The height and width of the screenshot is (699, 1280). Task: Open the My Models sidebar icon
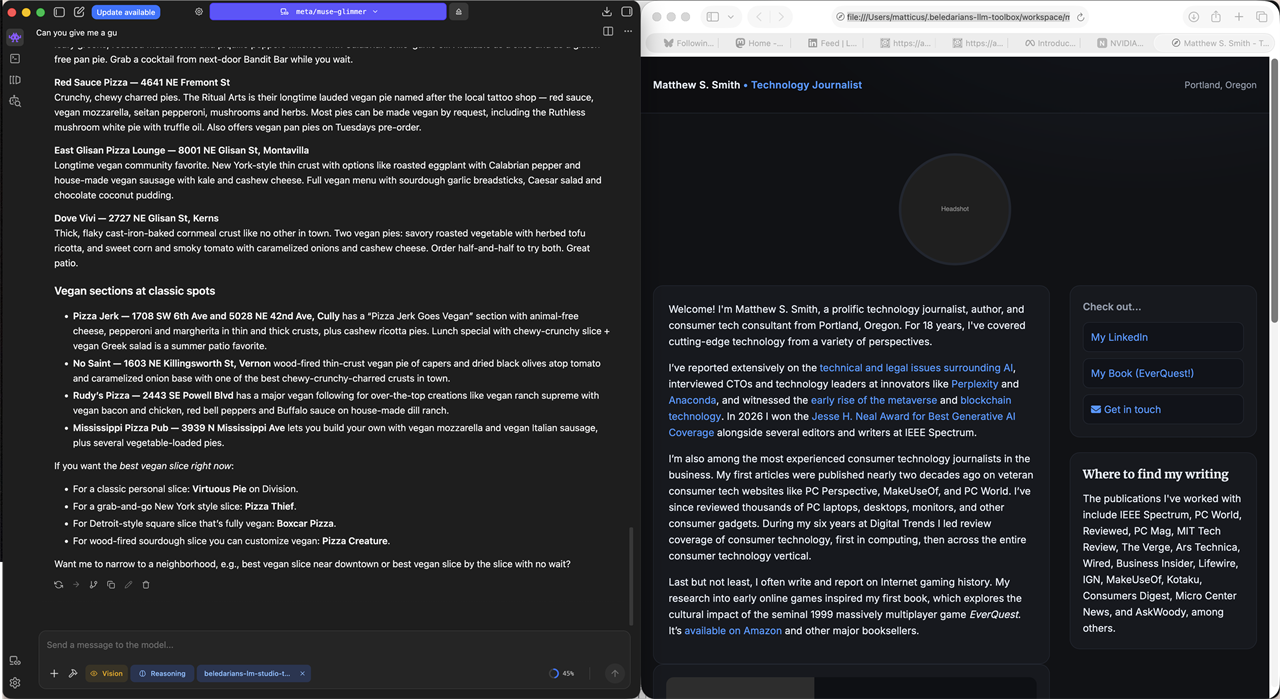(x=15, y=80)
